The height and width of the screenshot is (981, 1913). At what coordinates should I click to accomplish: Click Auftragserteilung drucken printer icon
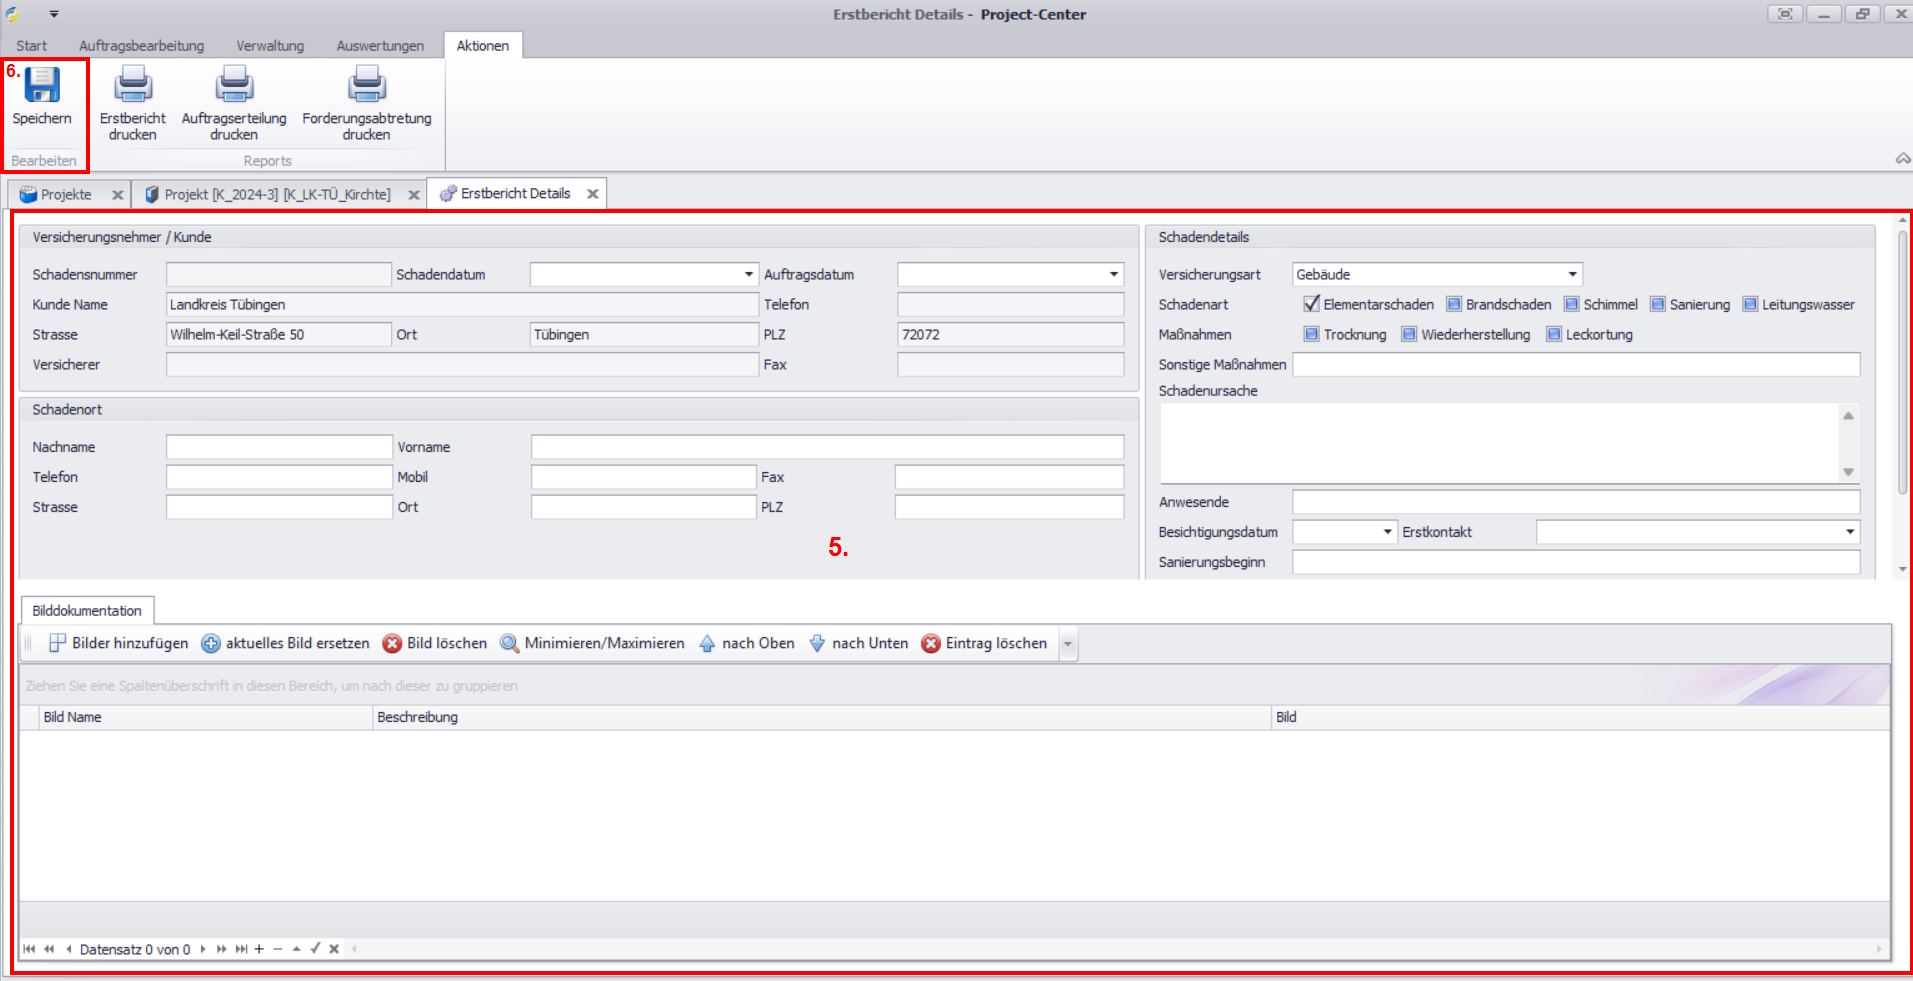234,86
